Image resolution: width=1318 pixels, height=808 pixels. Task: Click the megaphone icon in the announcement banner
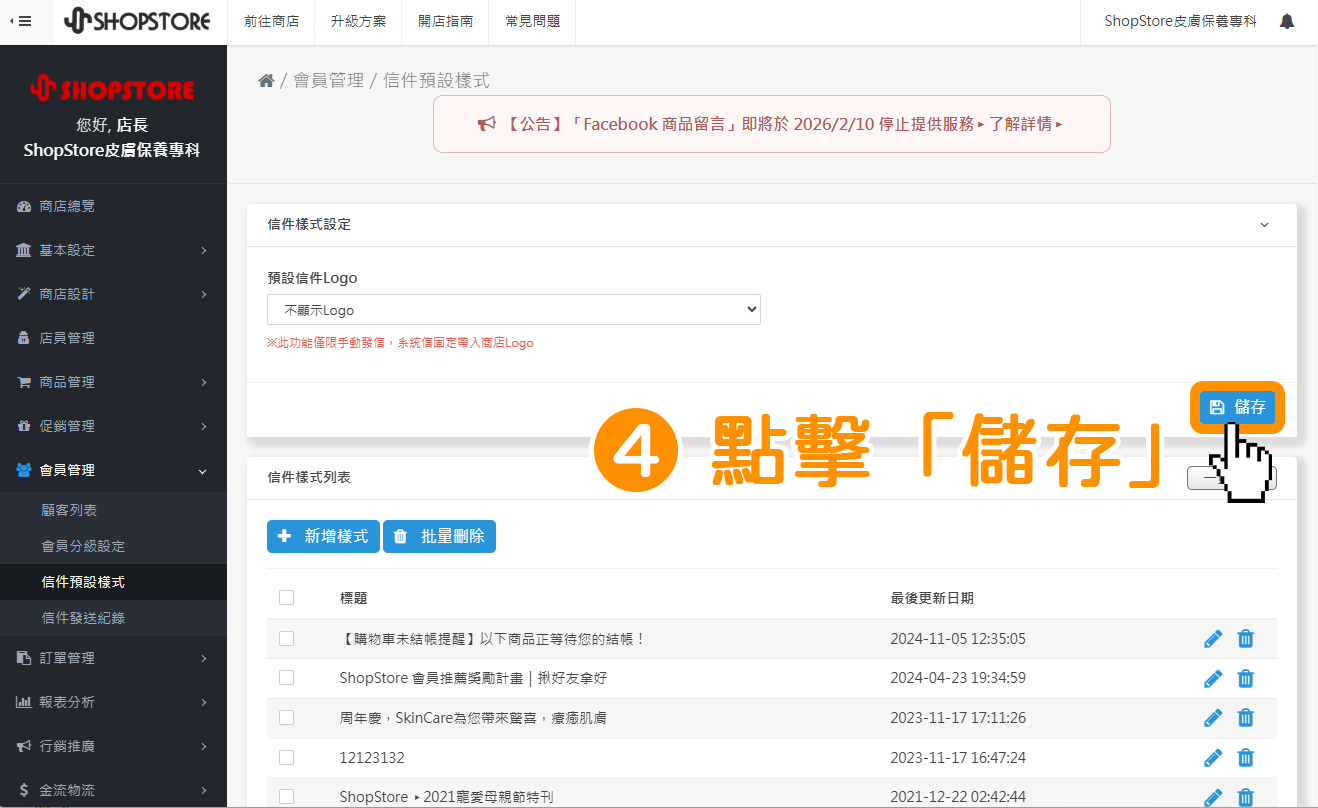coord(485,123)
